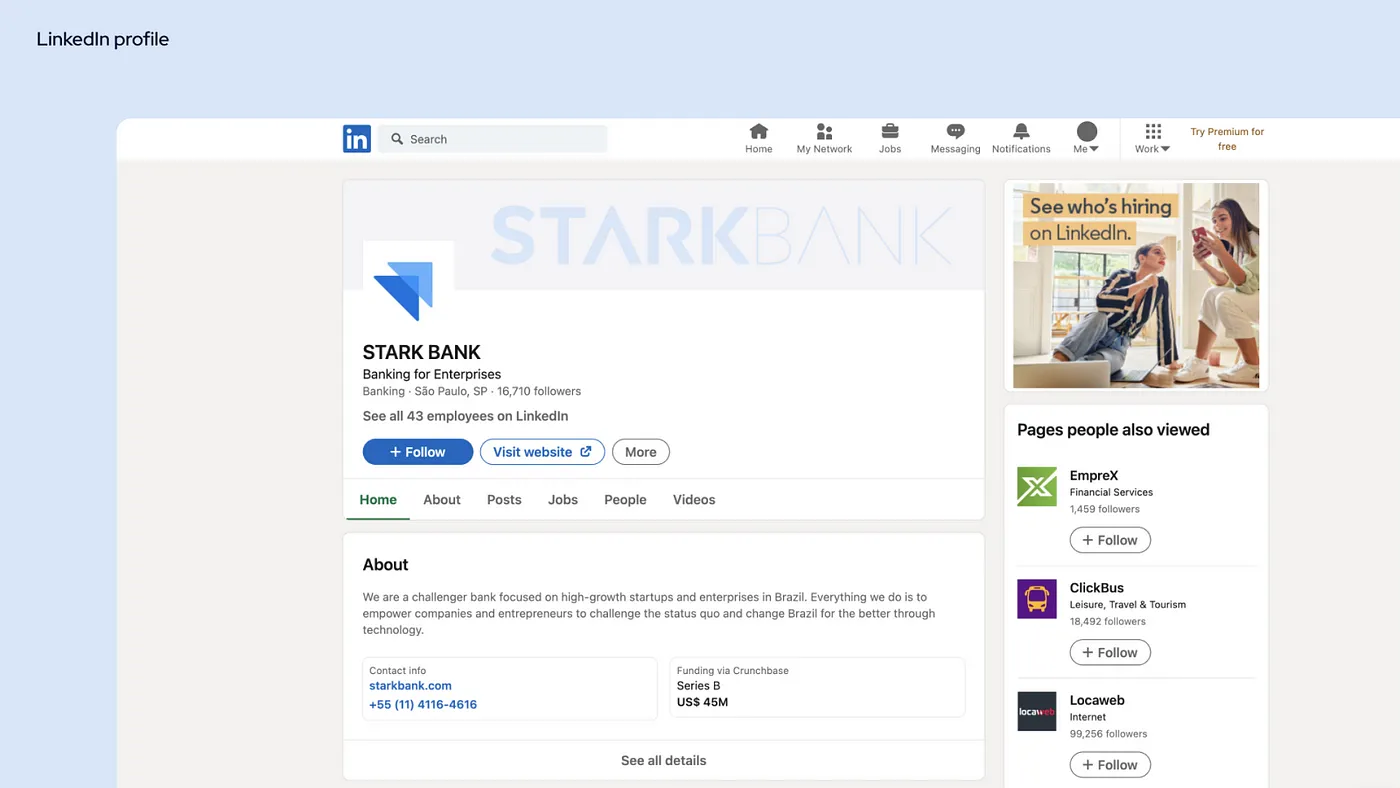The image size is (1400, 788).
Task: Open My Network icon
Action: click(x=824, y=132)
